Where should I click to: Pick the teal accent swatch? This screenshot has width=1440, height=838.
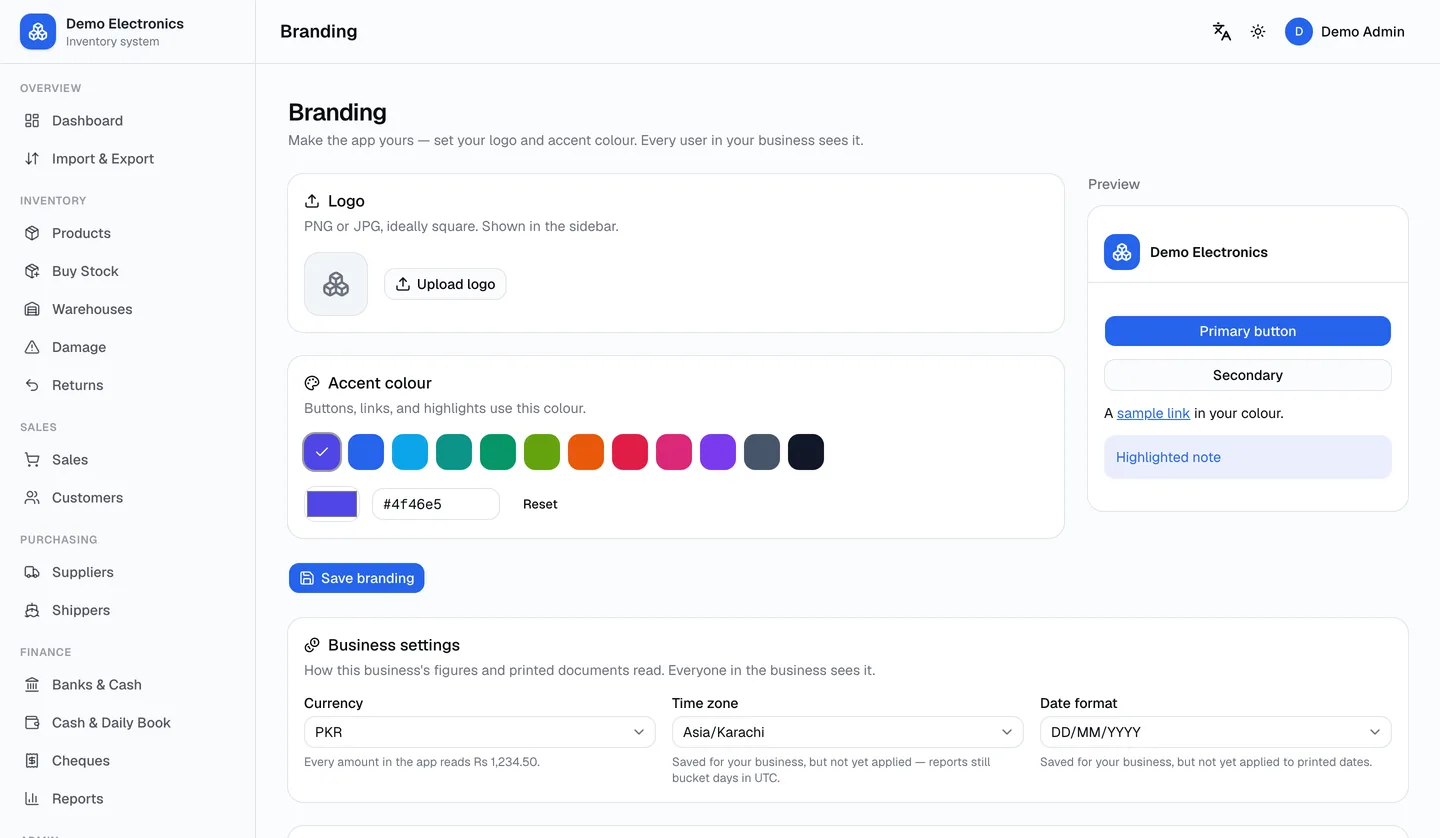pos(454,452)
